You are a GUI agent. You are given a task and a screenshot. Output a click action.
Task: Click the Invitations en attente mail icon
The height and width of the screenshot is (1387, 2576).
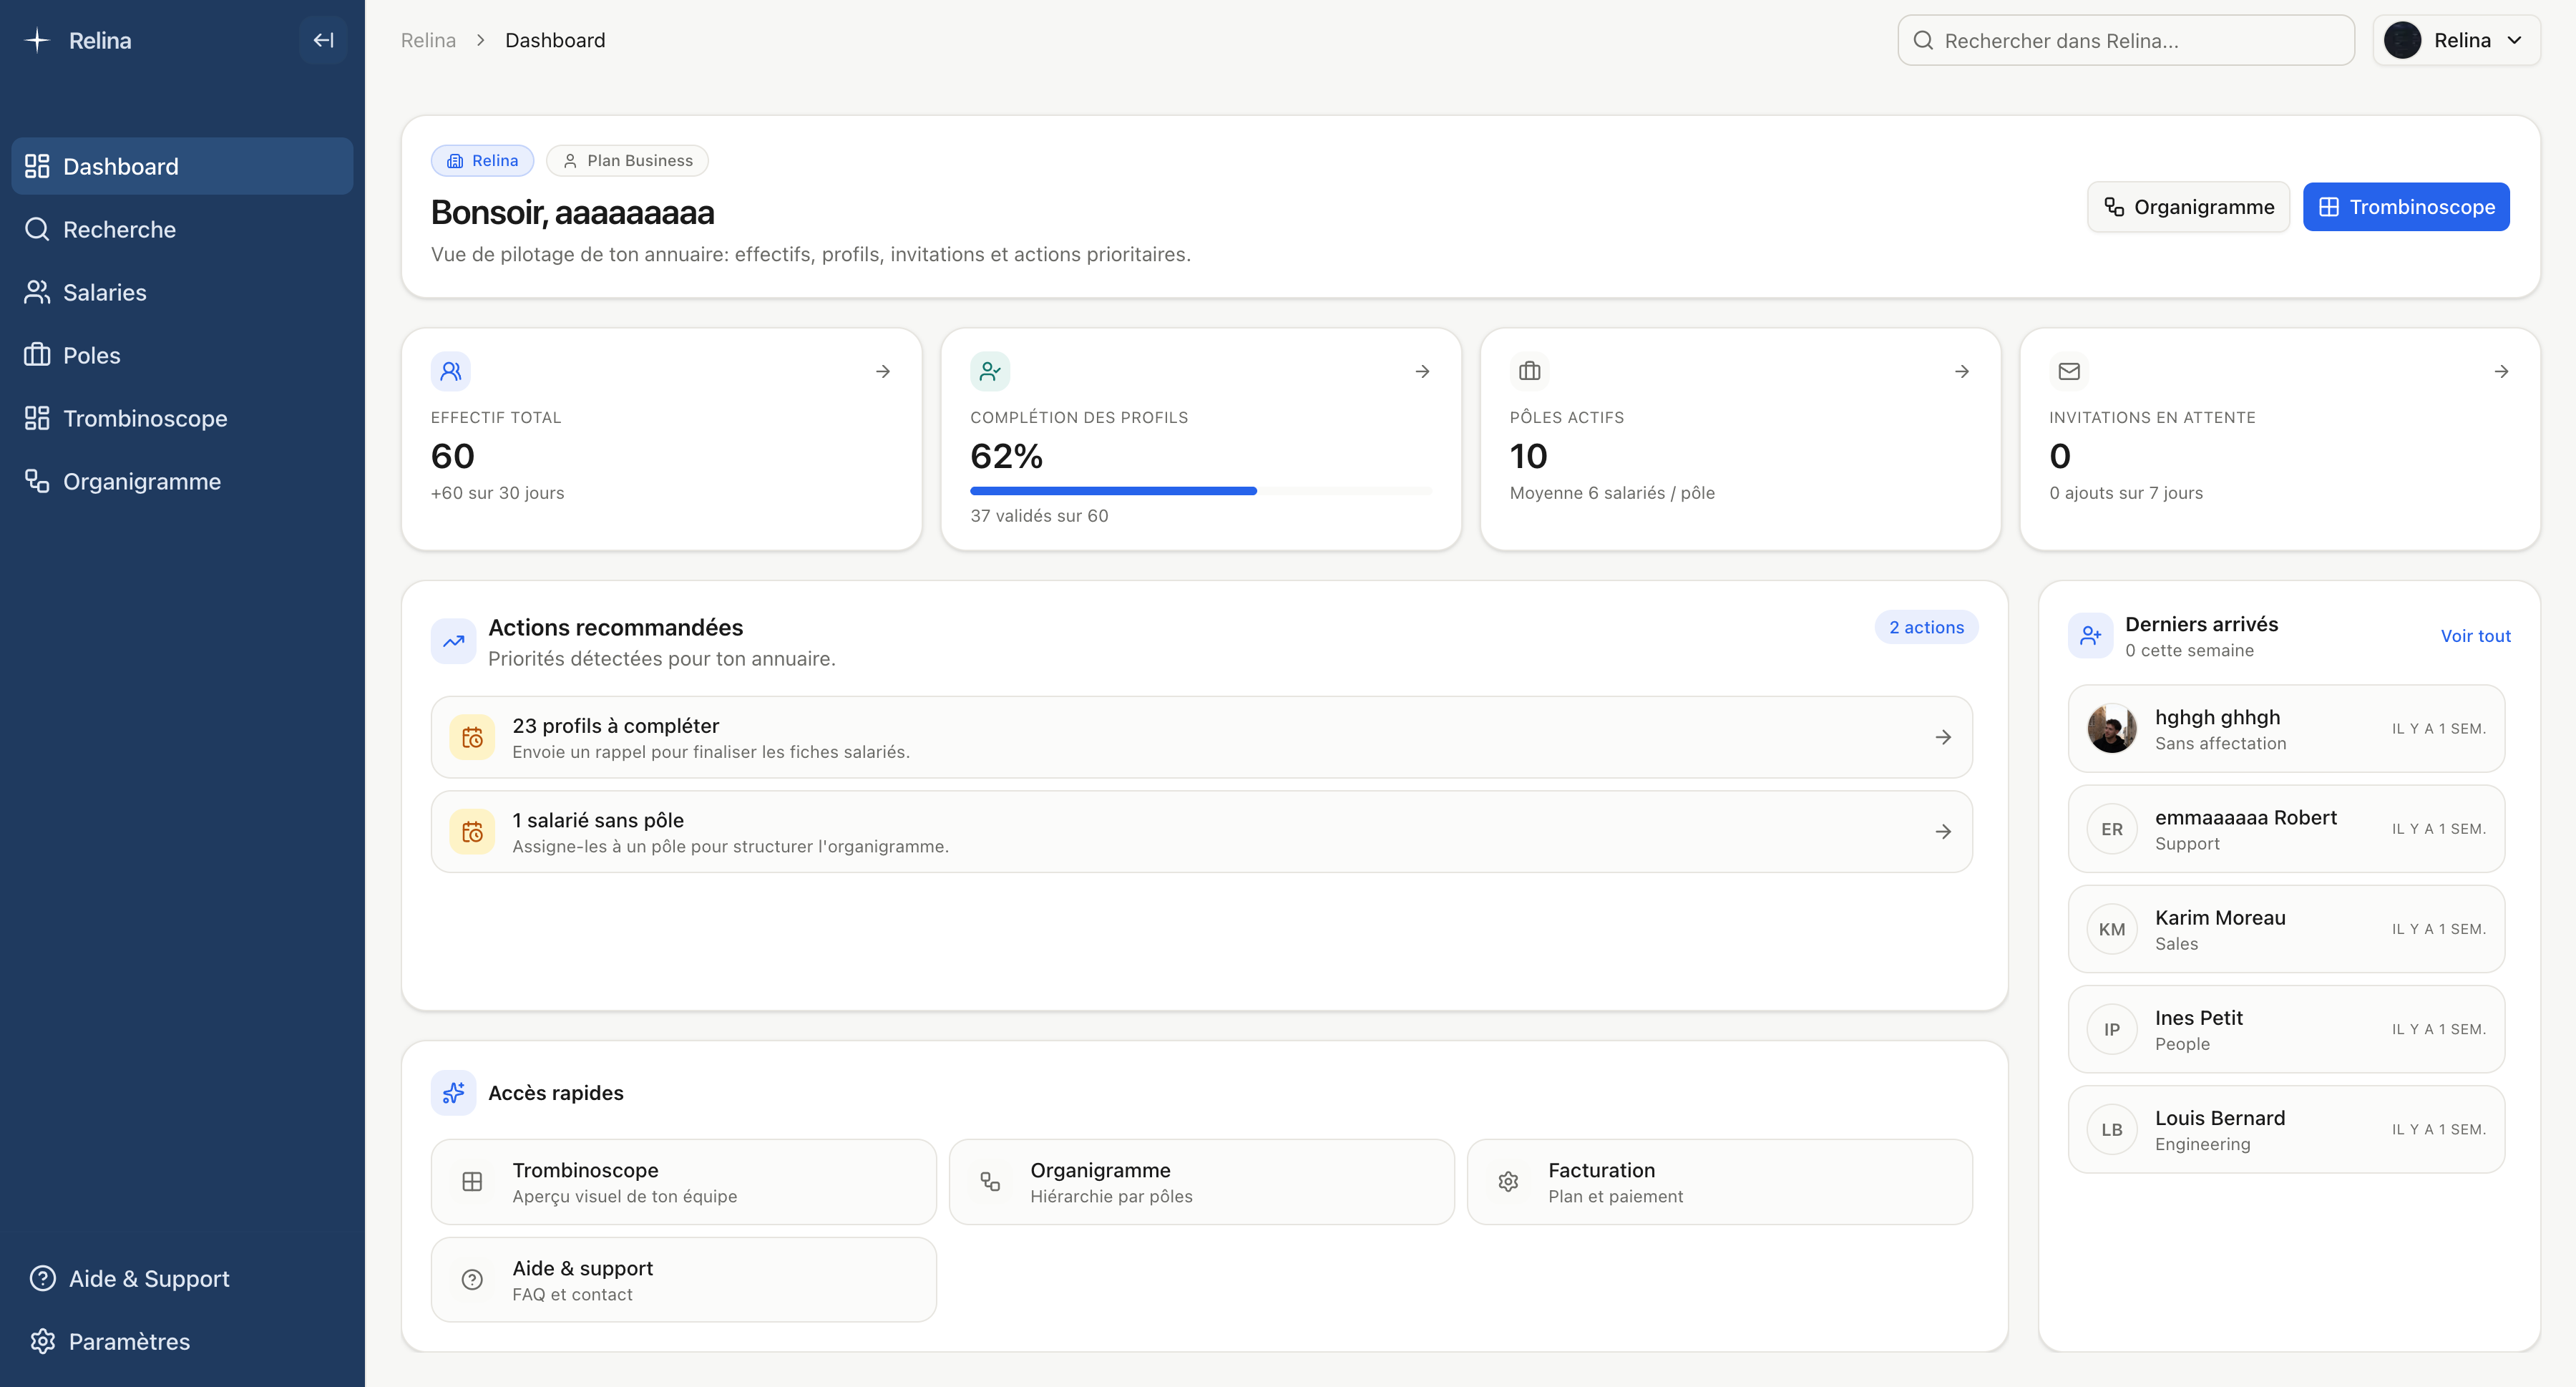2069,371
